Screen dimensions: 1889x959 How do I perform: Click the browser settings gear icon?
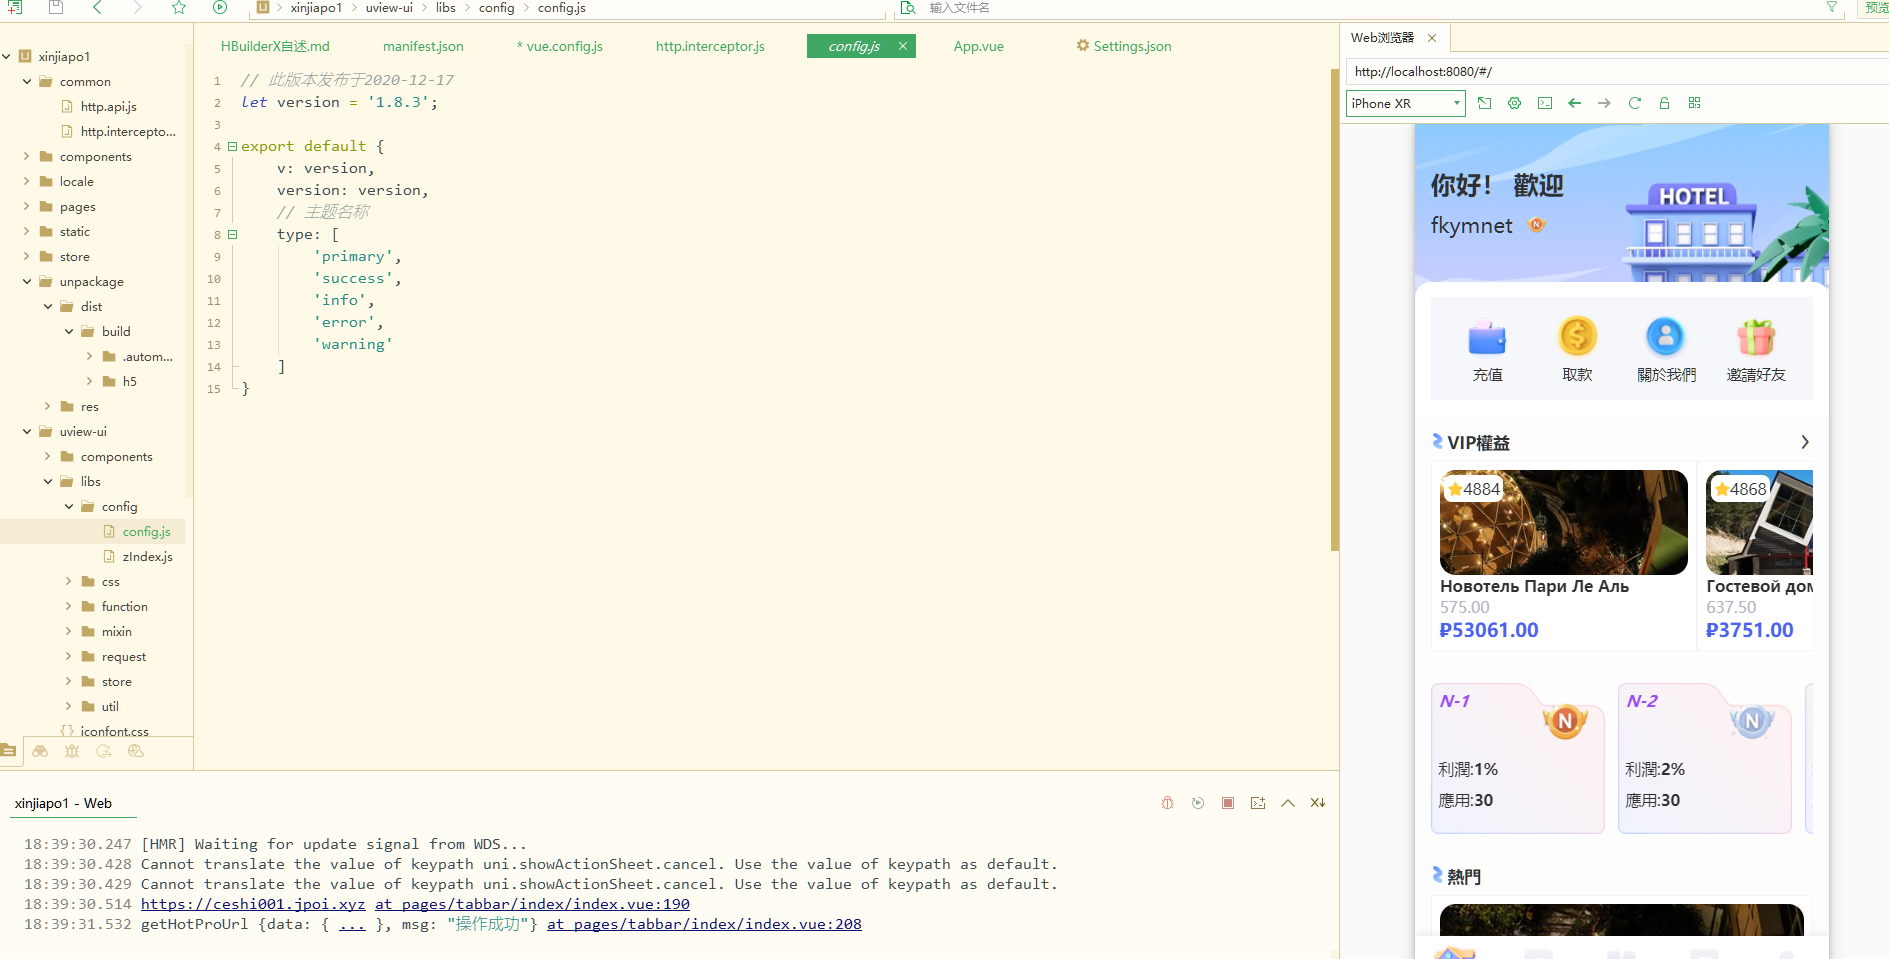coord(1514,103)
